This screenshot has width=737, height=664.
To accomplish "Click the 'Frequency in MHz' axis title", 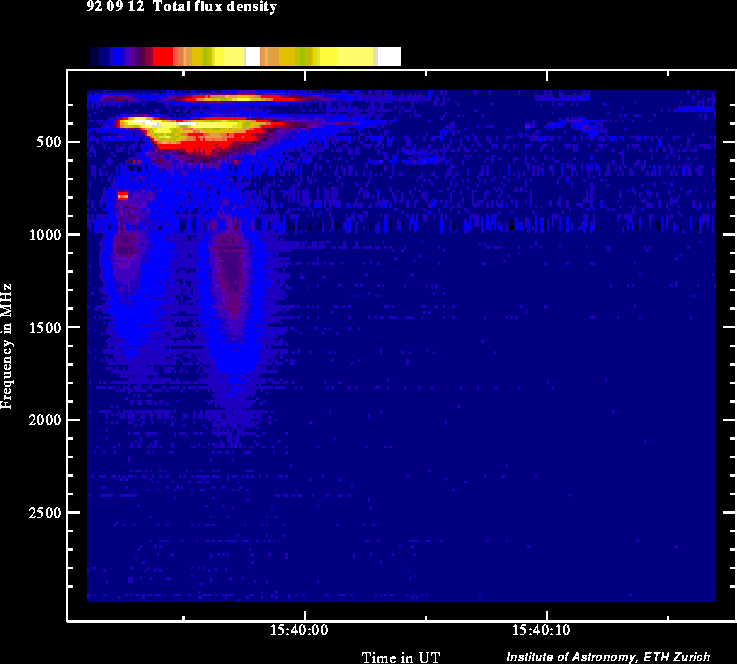I will [x=6, y=346].
